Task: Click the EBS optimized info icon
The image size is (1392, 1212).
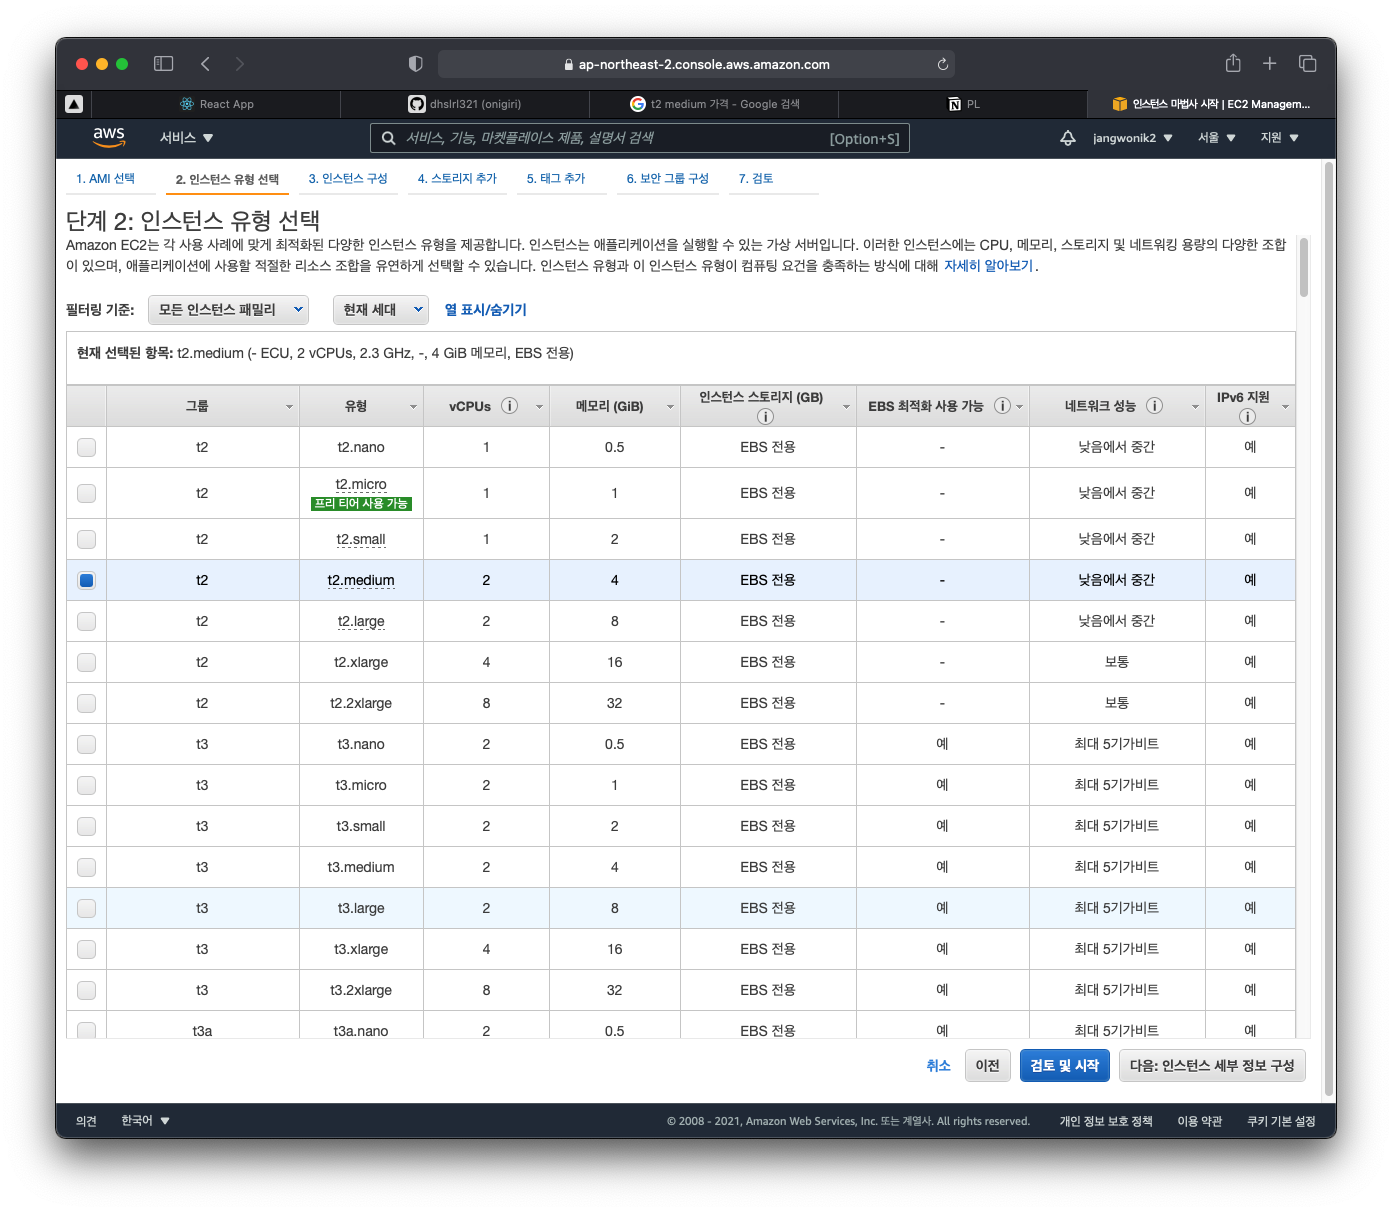Action: coord(1002,406)
